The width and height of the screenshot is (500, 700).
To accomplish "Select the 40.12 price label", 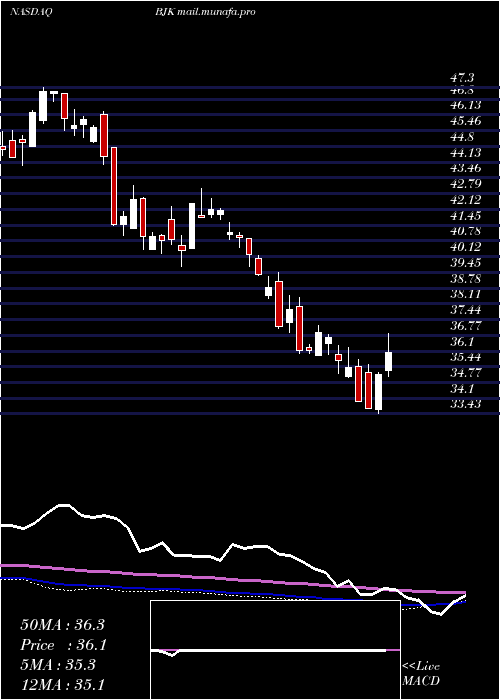I will click(x=465, y=247).
